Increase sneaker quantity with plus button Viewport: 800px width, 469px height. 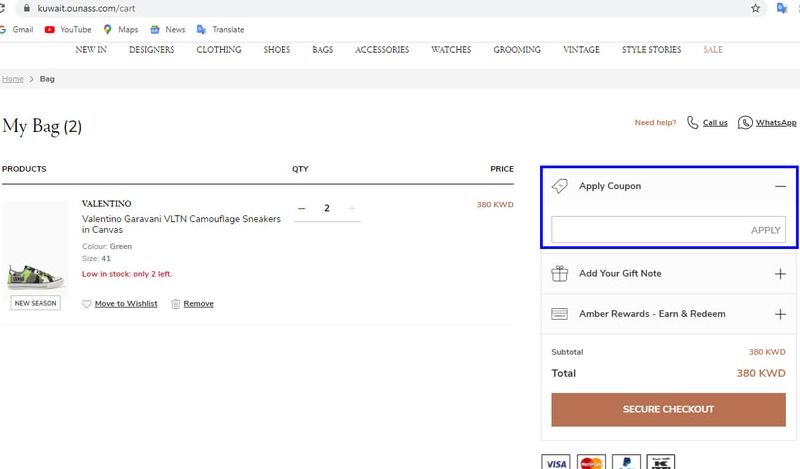tap(352, 208)
